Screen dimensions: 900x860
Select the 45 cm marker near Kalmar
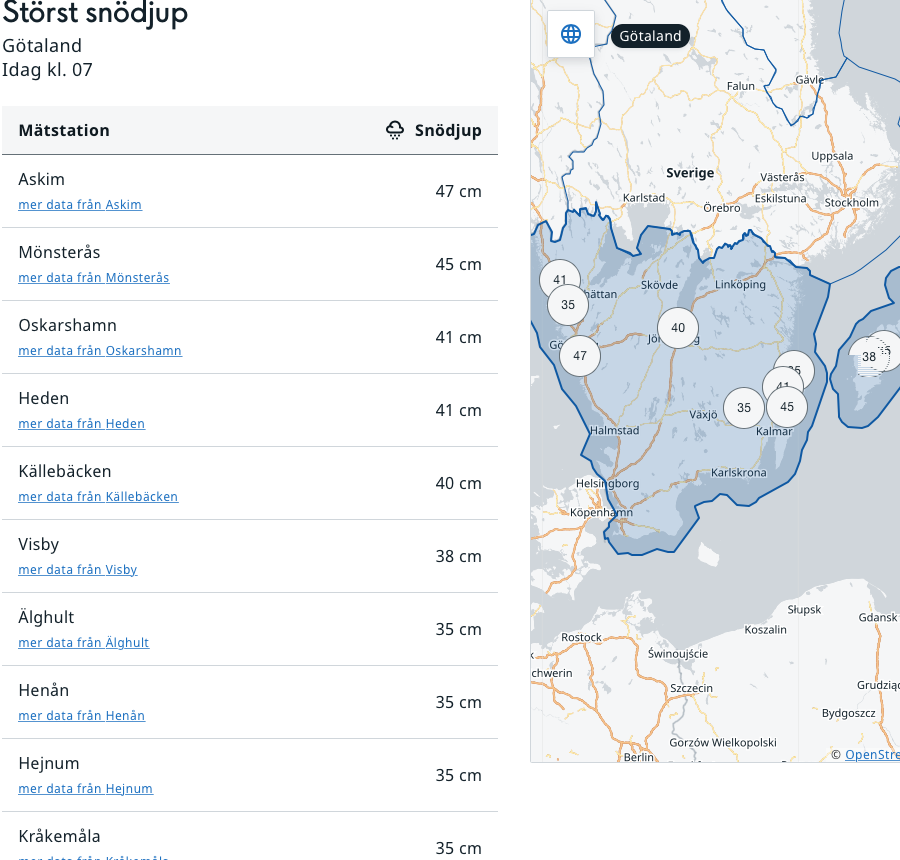[x=787, y=407]
